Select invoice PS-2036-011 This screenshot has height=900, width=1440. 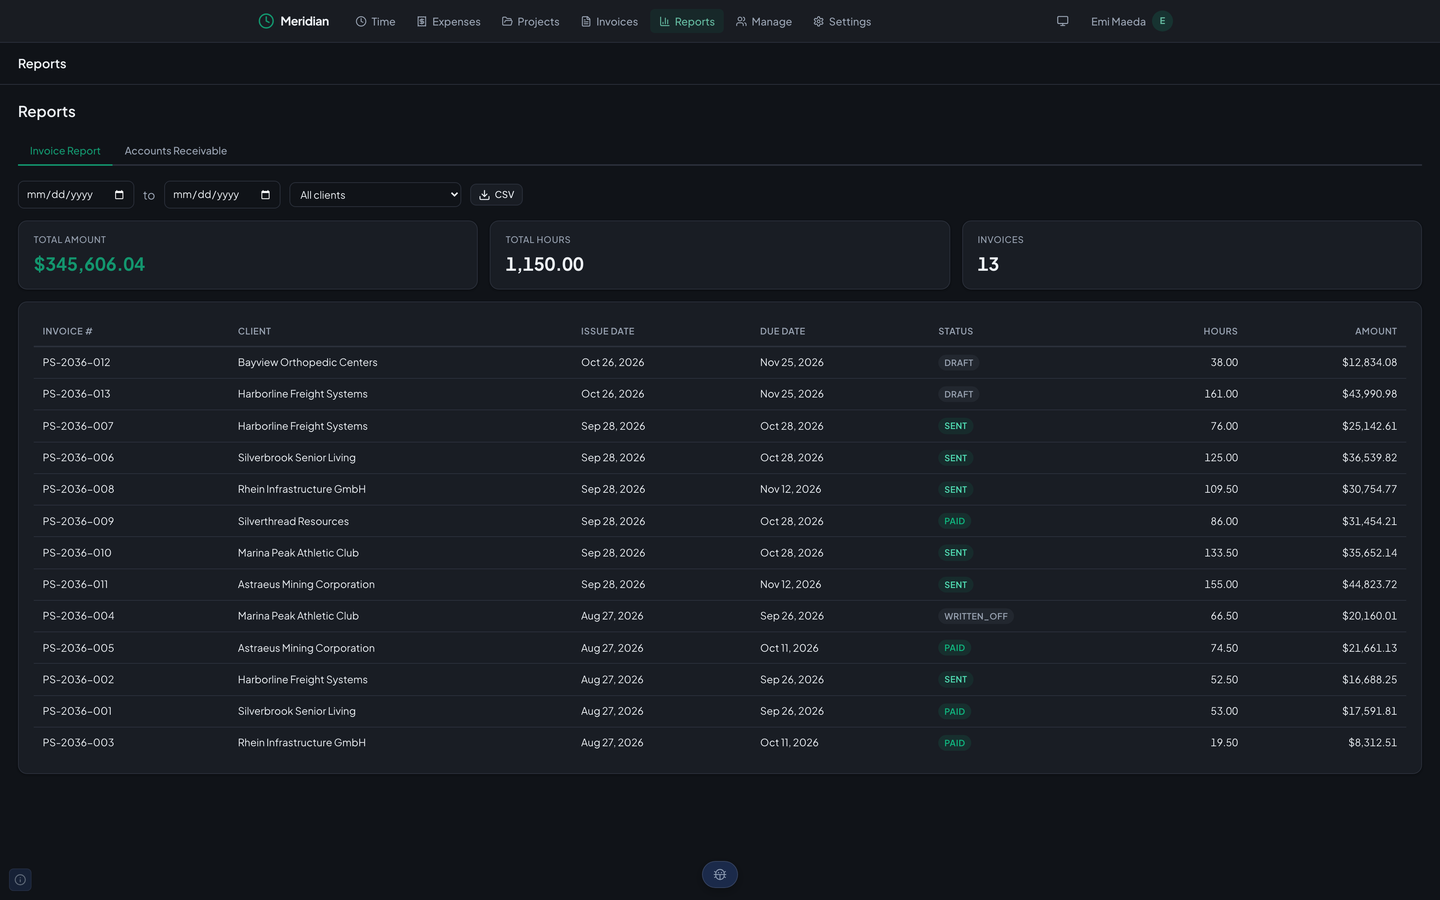tap(75, 584)
